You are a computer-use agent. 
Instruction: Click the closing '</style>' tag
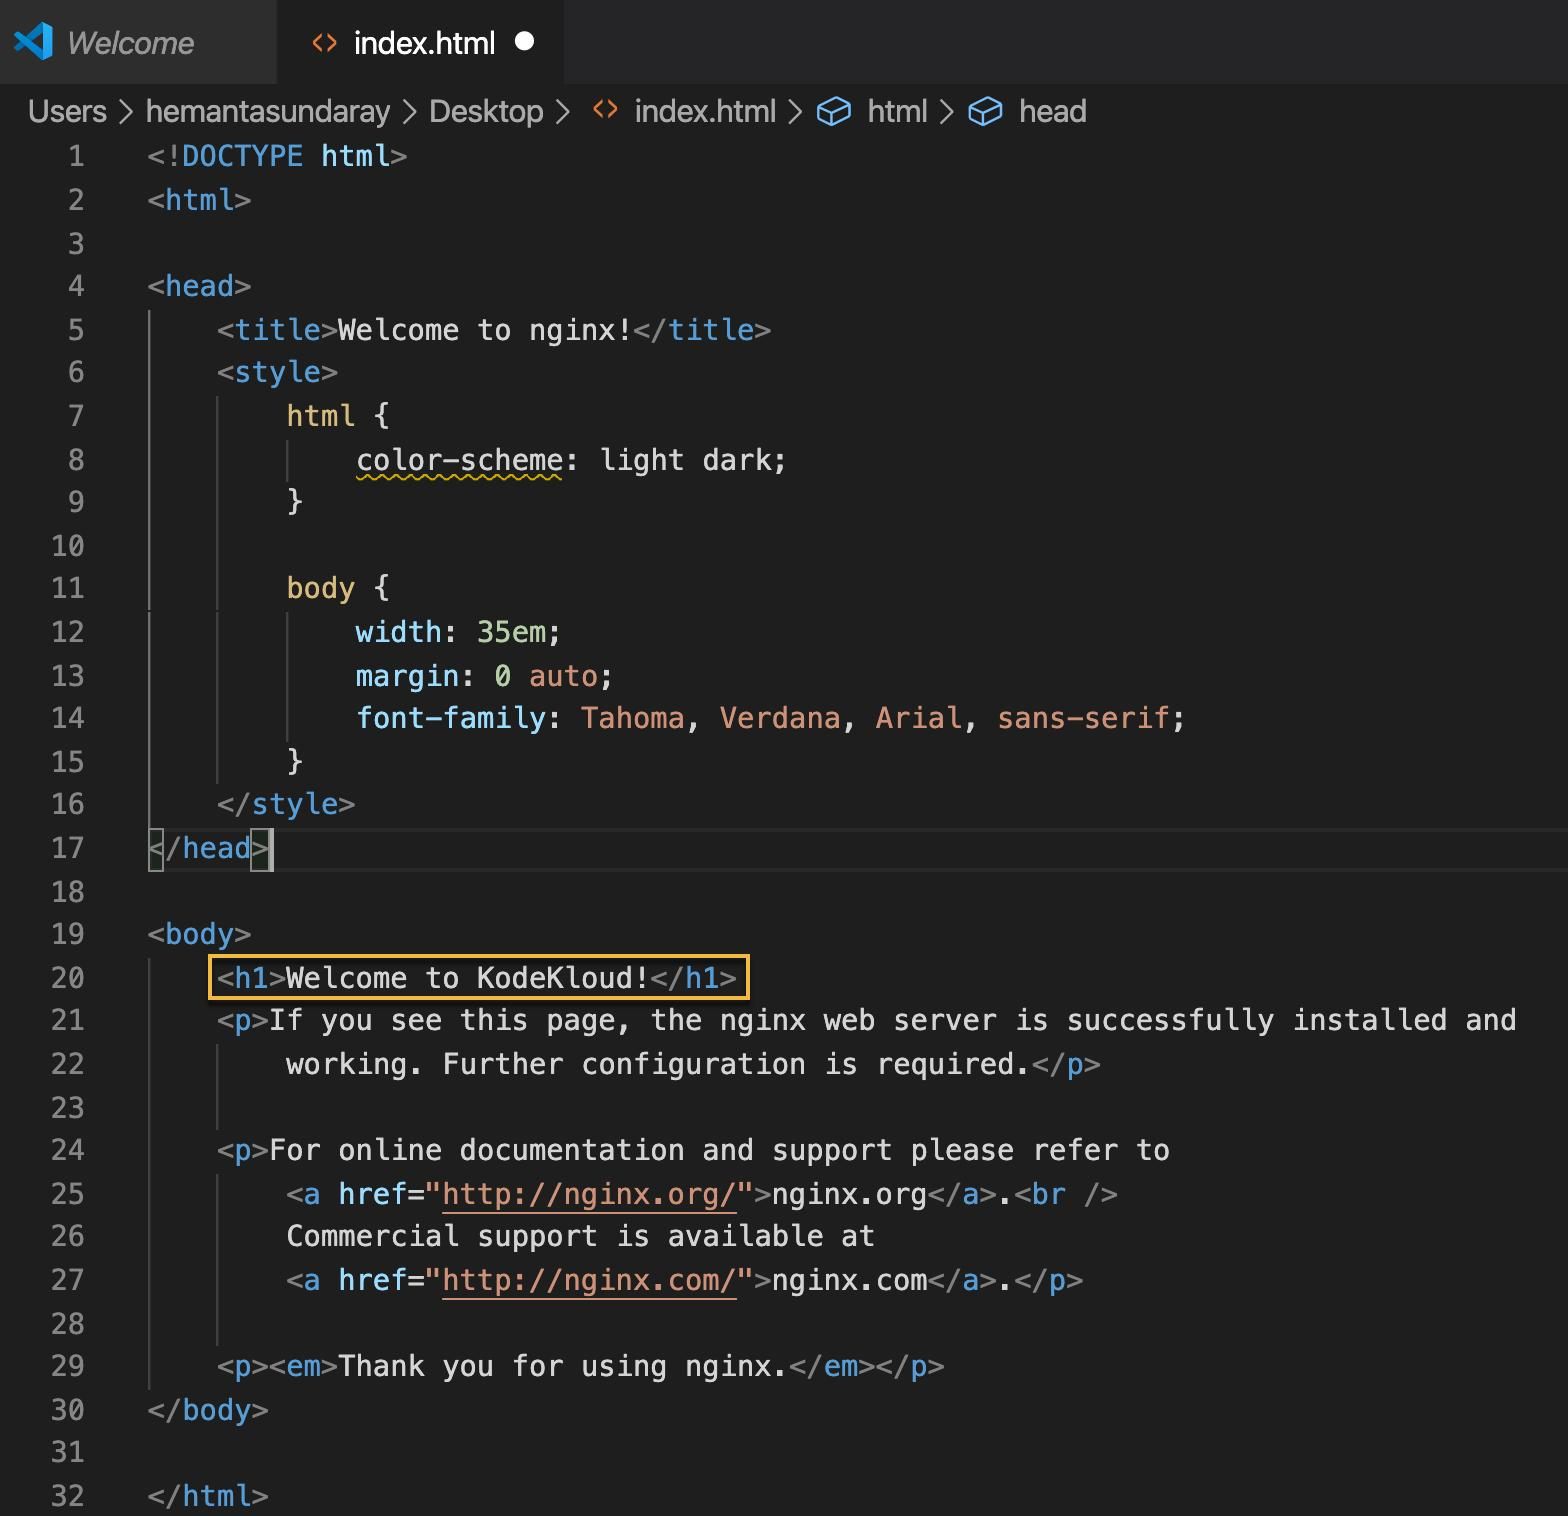pyautogui.click(x=286, y=804)
